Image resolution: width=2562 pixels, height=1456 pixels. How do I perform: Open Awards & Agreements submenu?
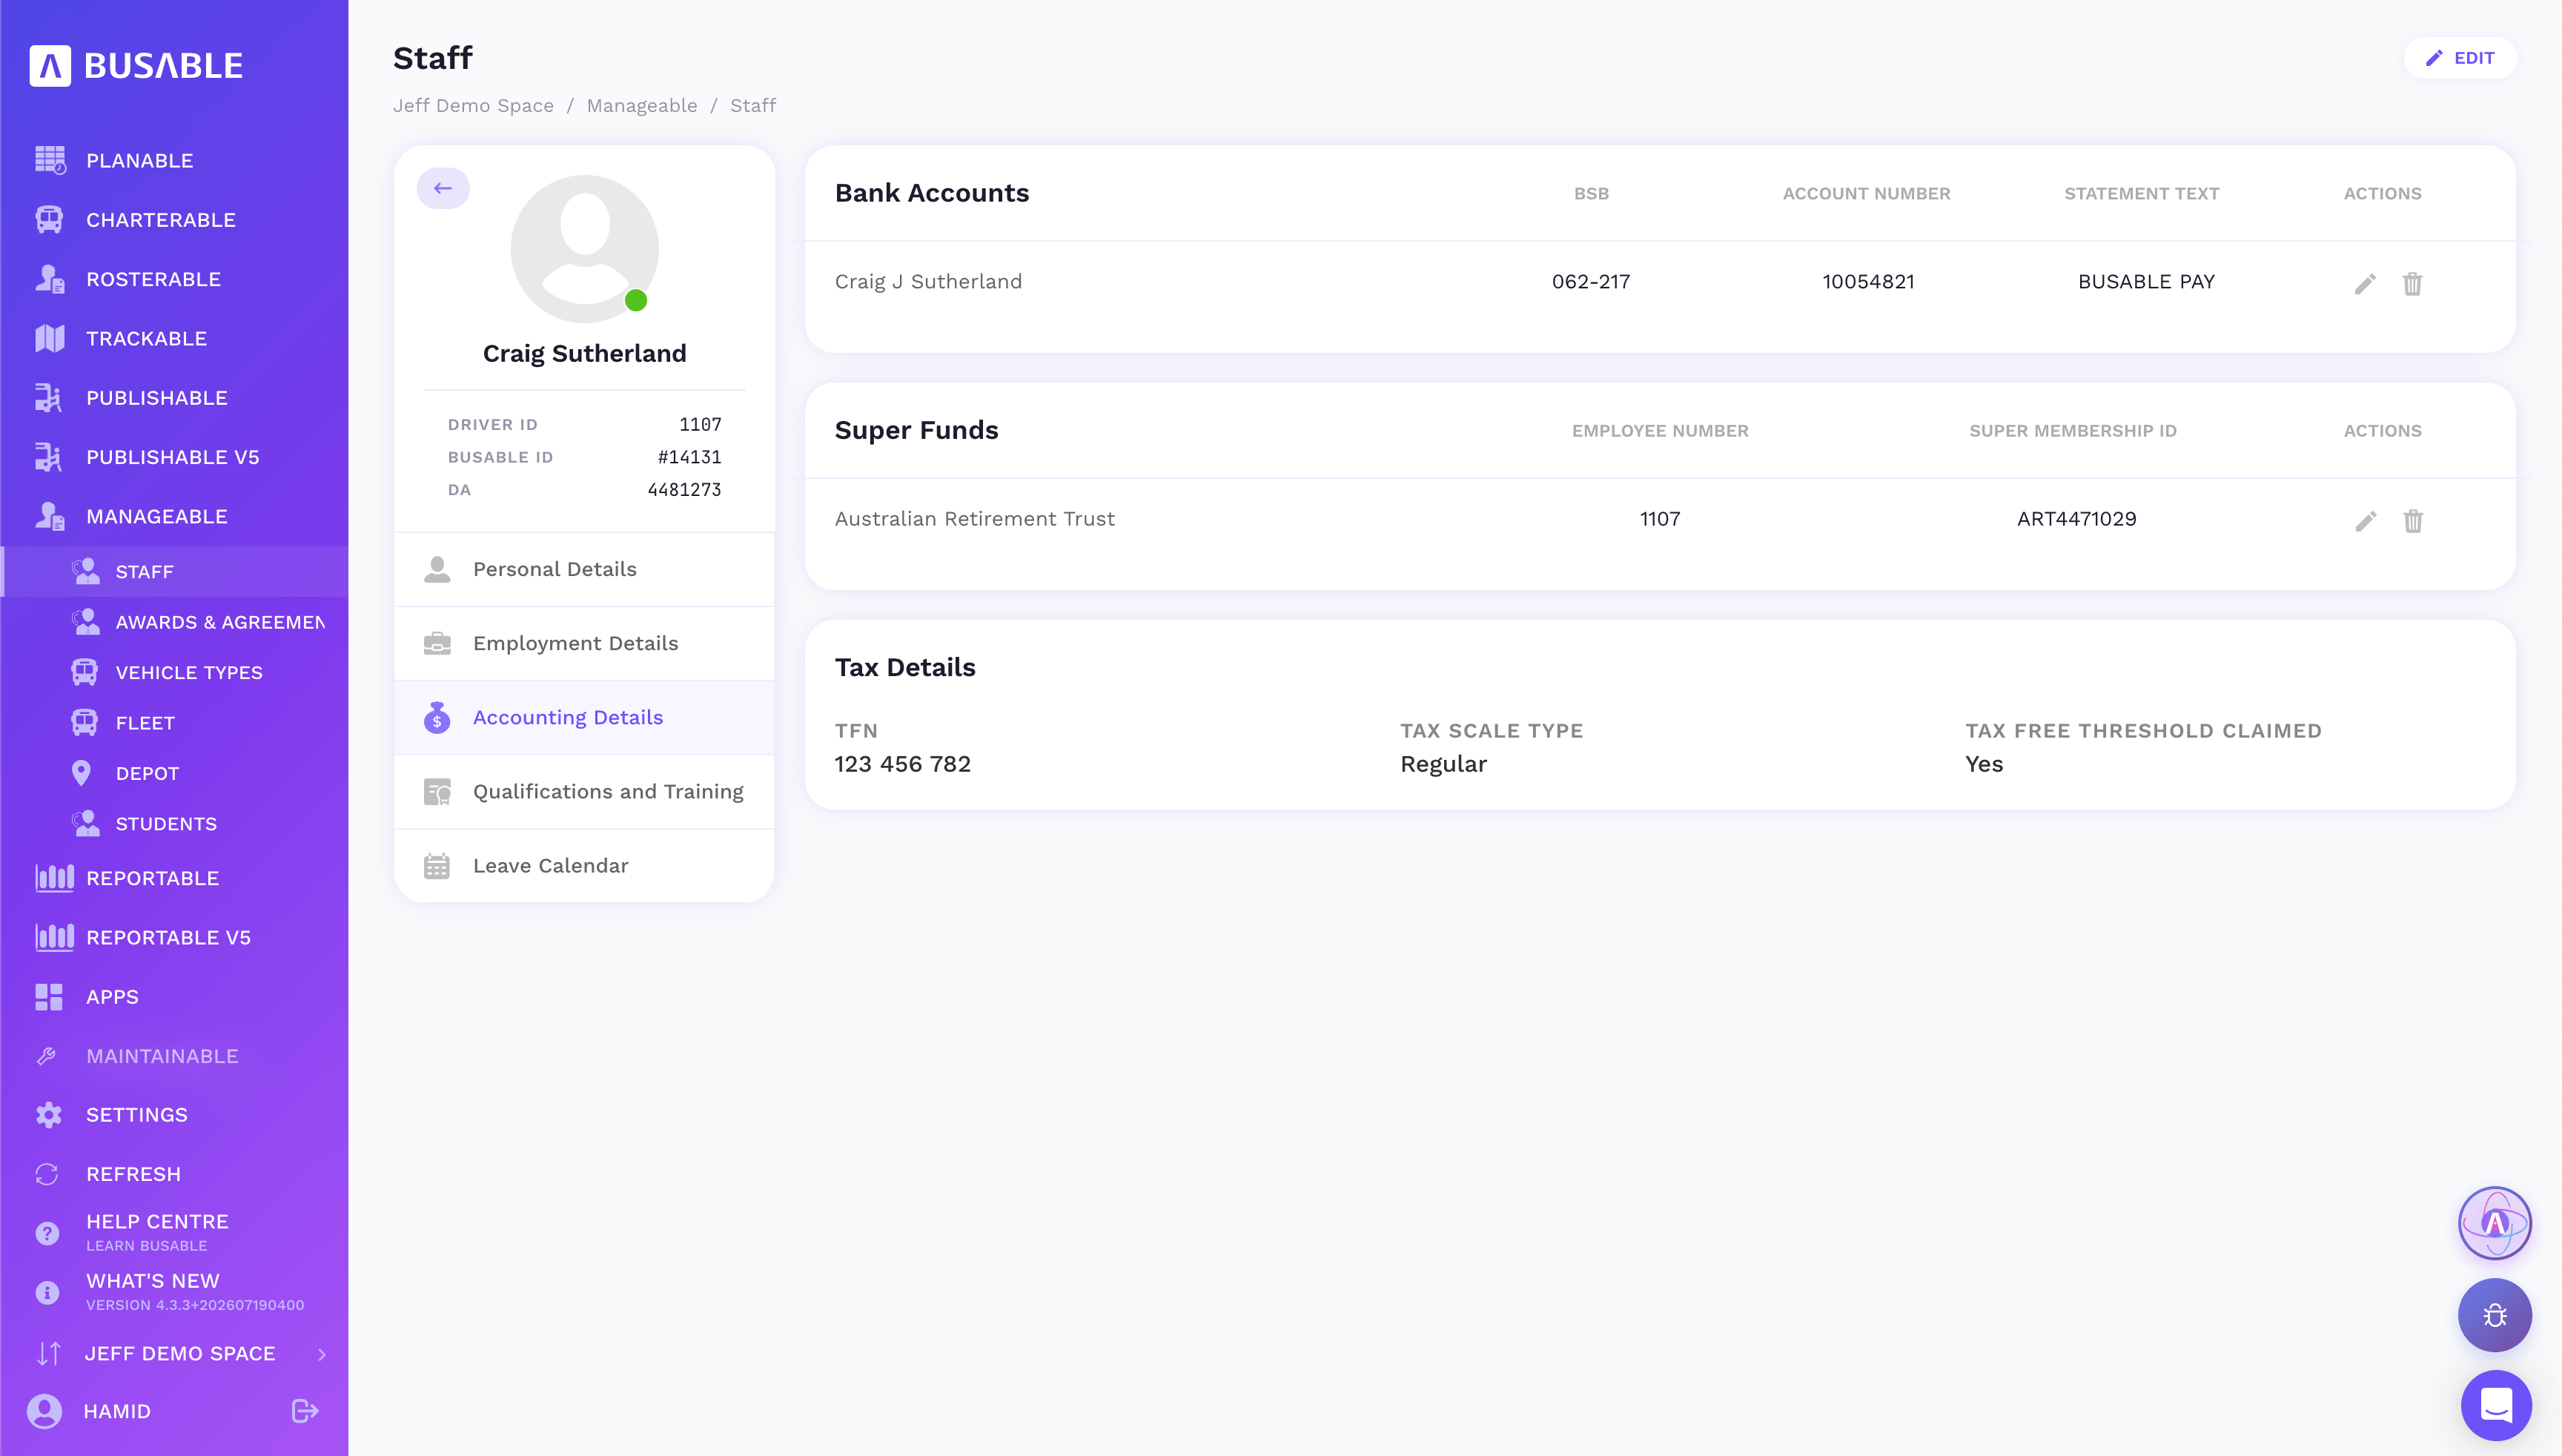pyautogui.click(x=174, y=622)
